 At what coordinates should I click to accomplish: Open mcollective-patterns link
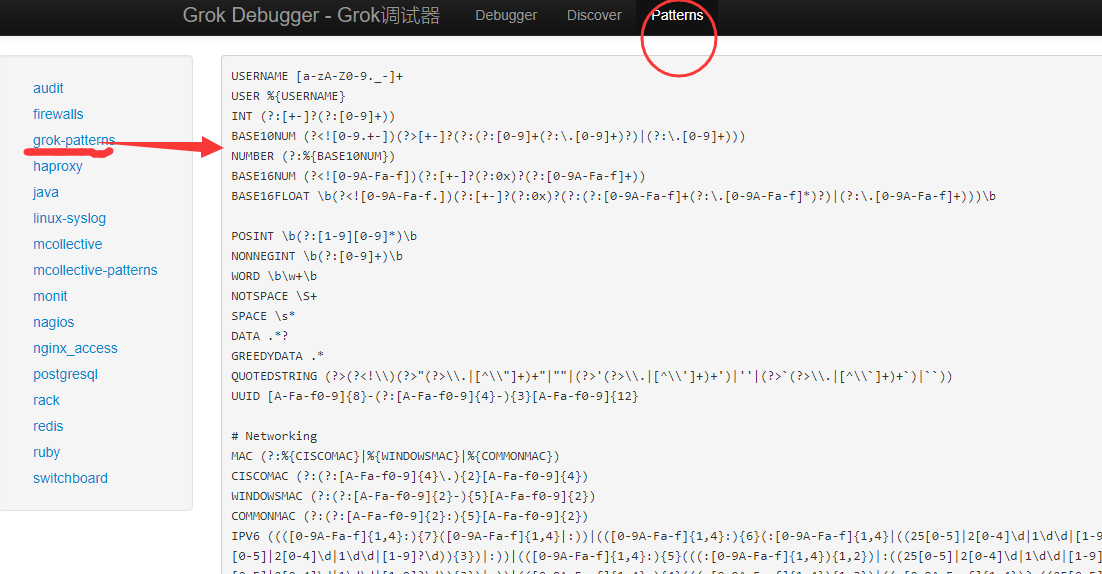point(95,270)
